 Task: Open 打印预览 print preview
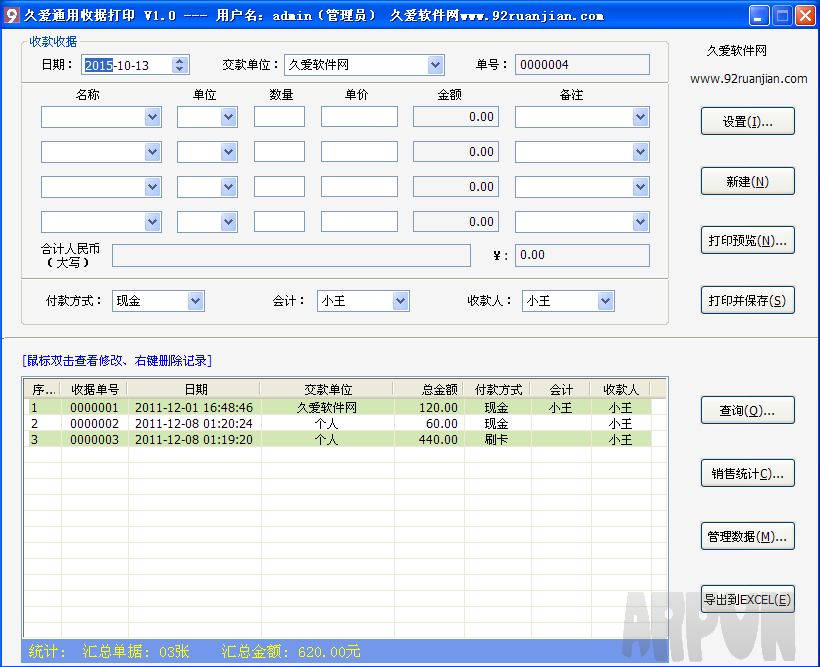pos(747,241)
